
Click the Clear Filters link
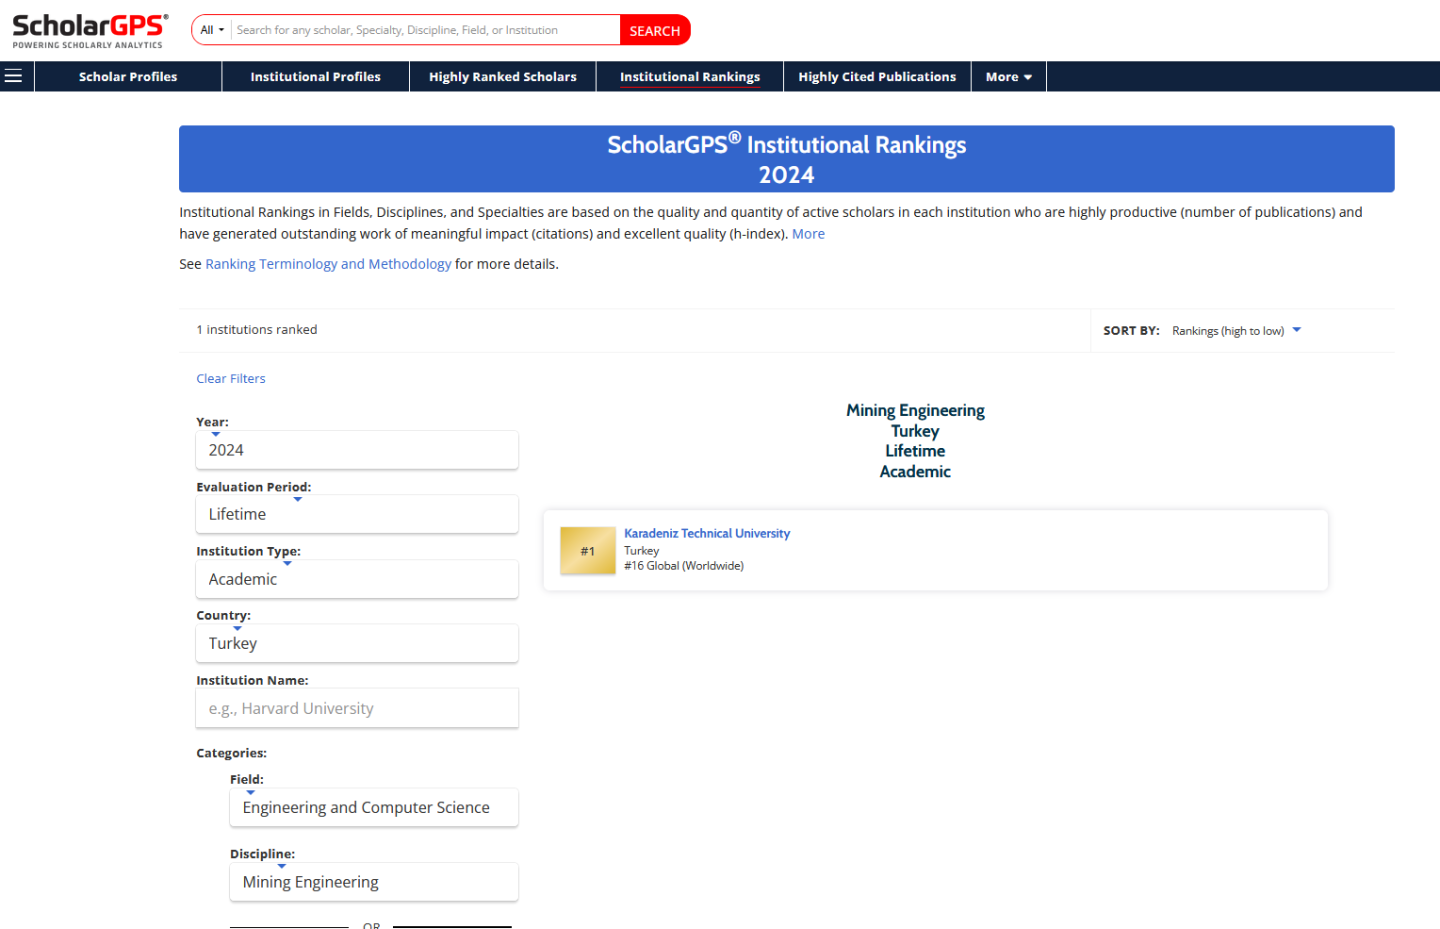231,378
